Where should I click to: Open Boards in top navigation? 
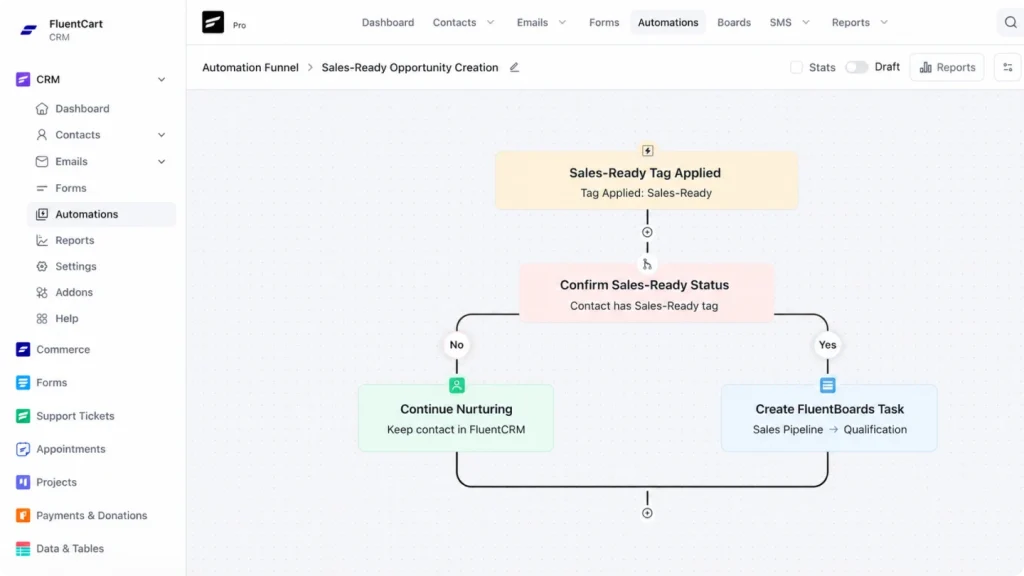click(734, 22)
